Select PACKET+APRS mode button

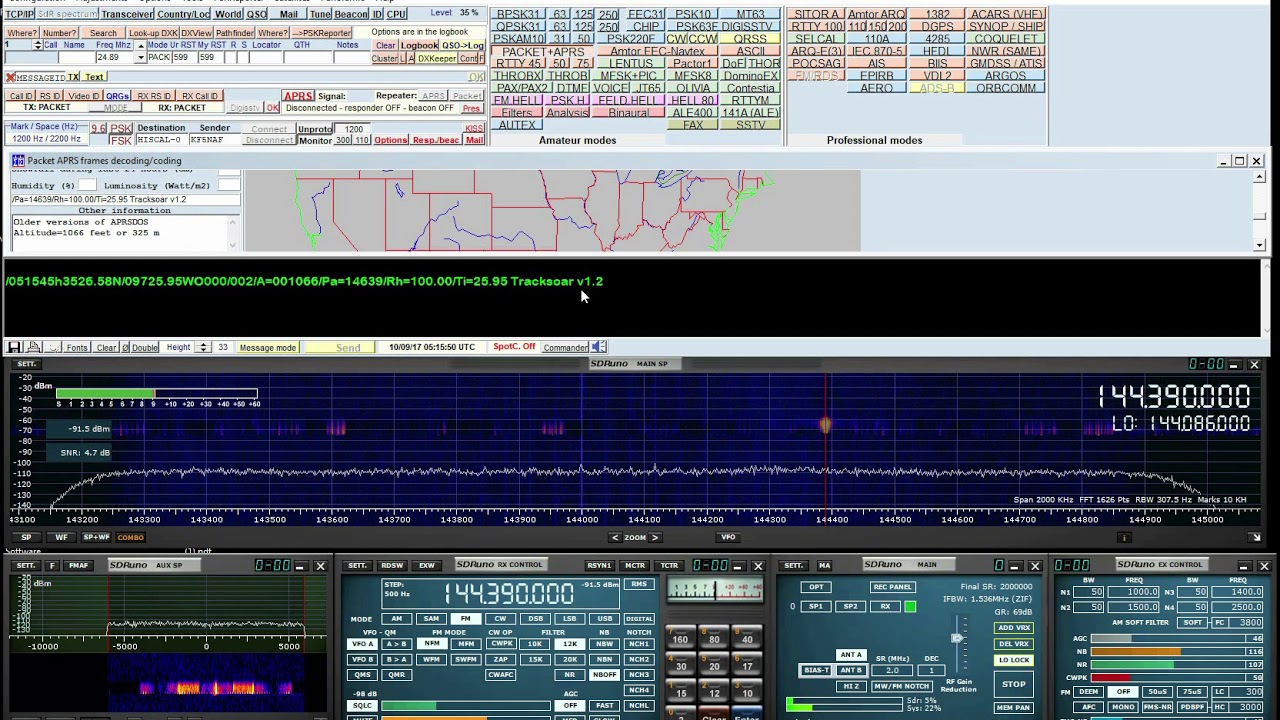coord(543,51)
